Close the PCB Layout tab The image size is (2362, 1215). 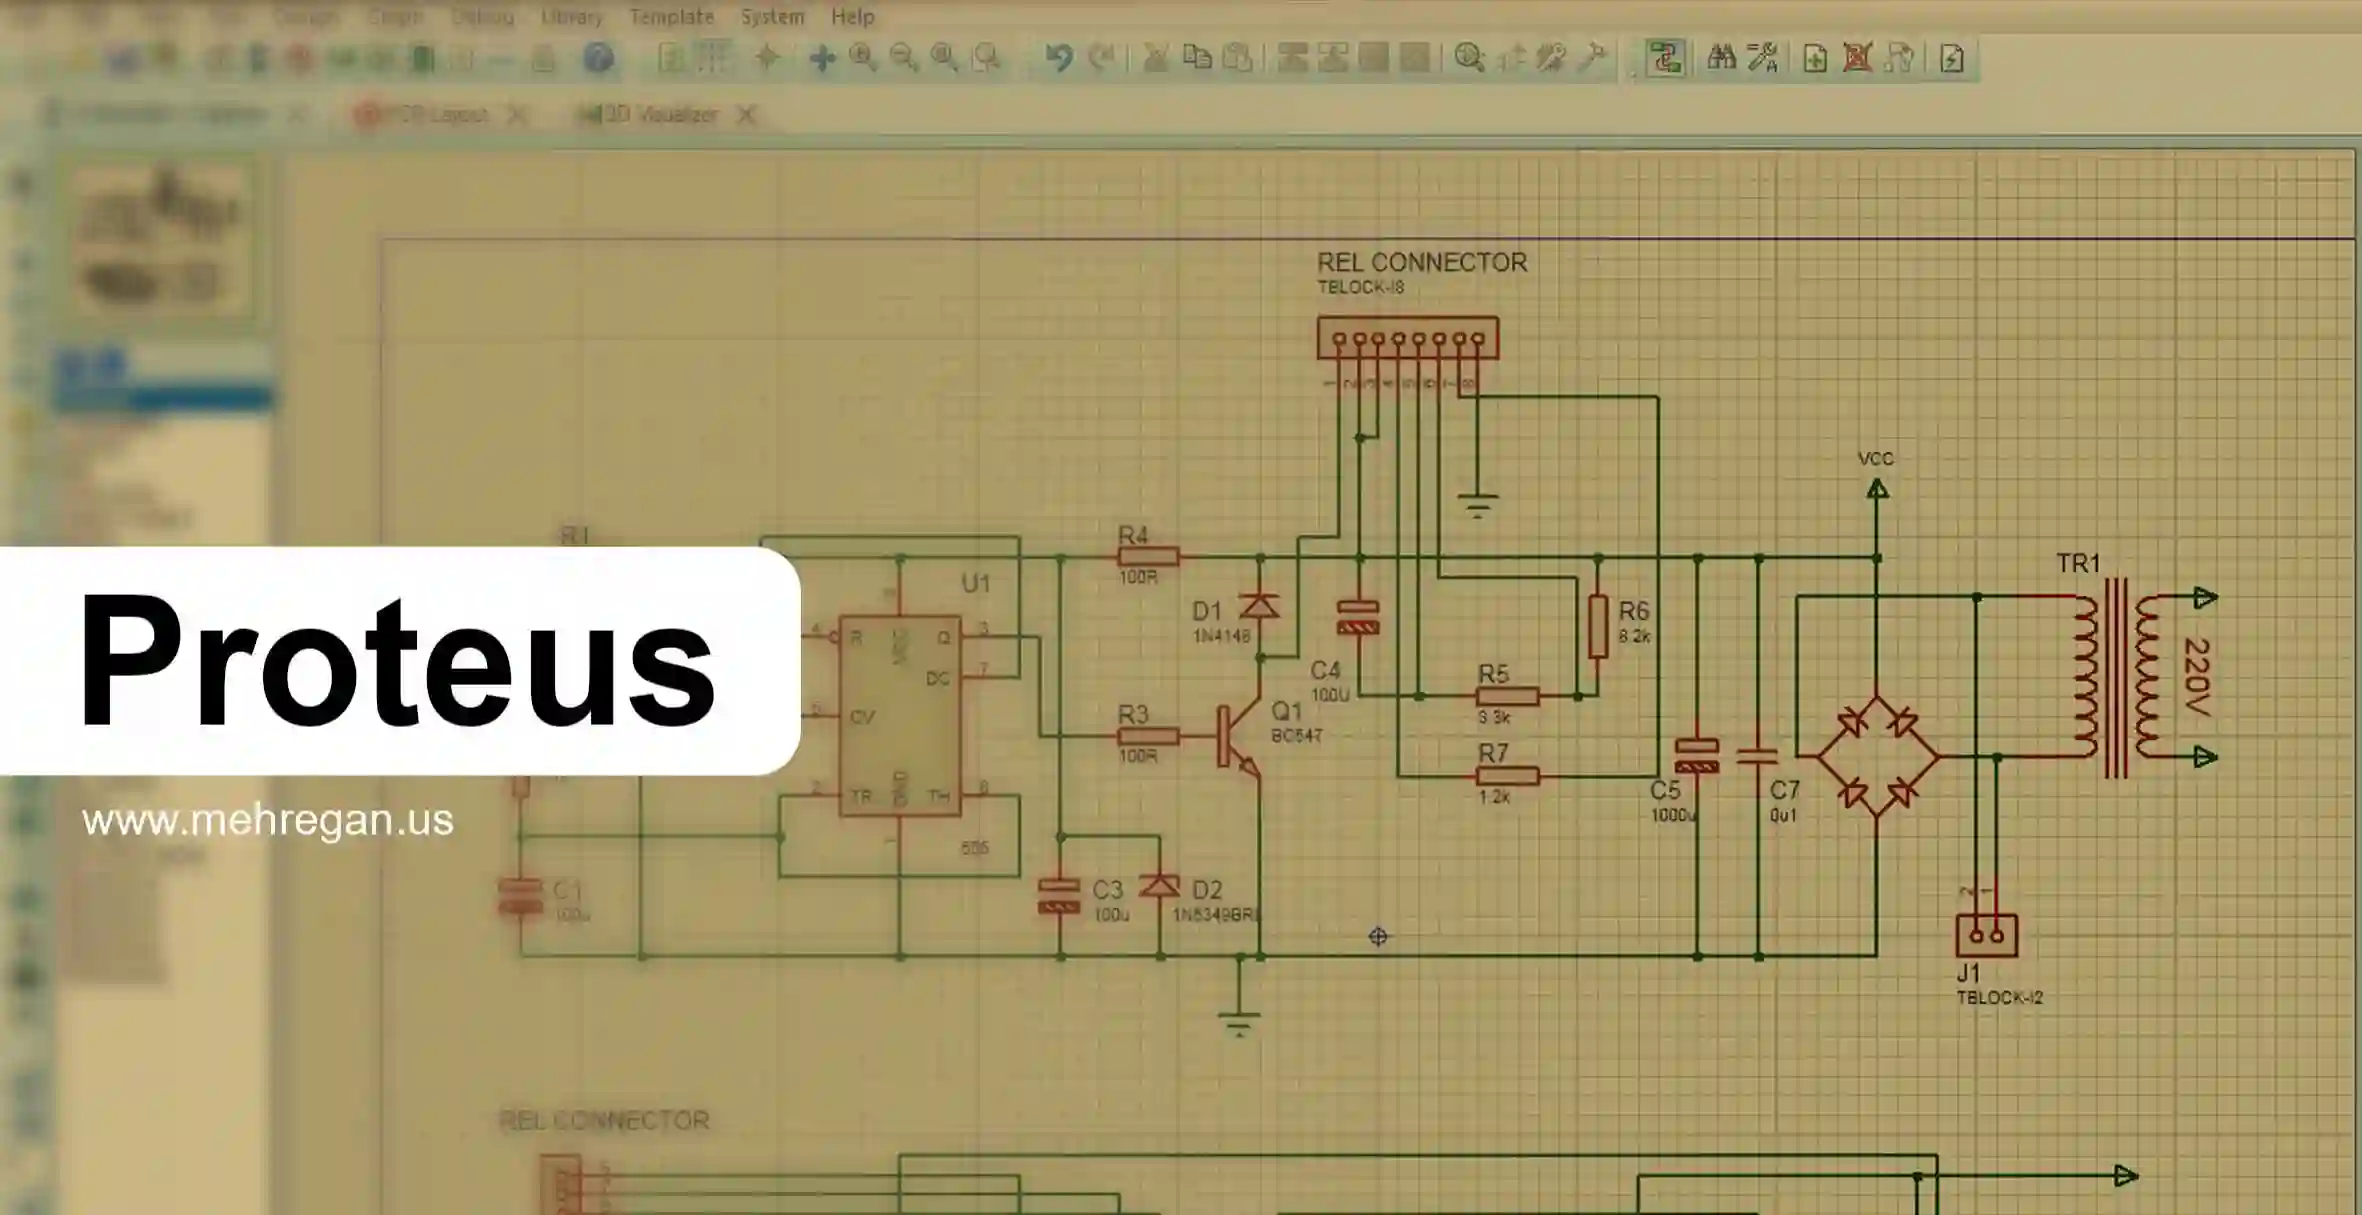tap(517, 115)
